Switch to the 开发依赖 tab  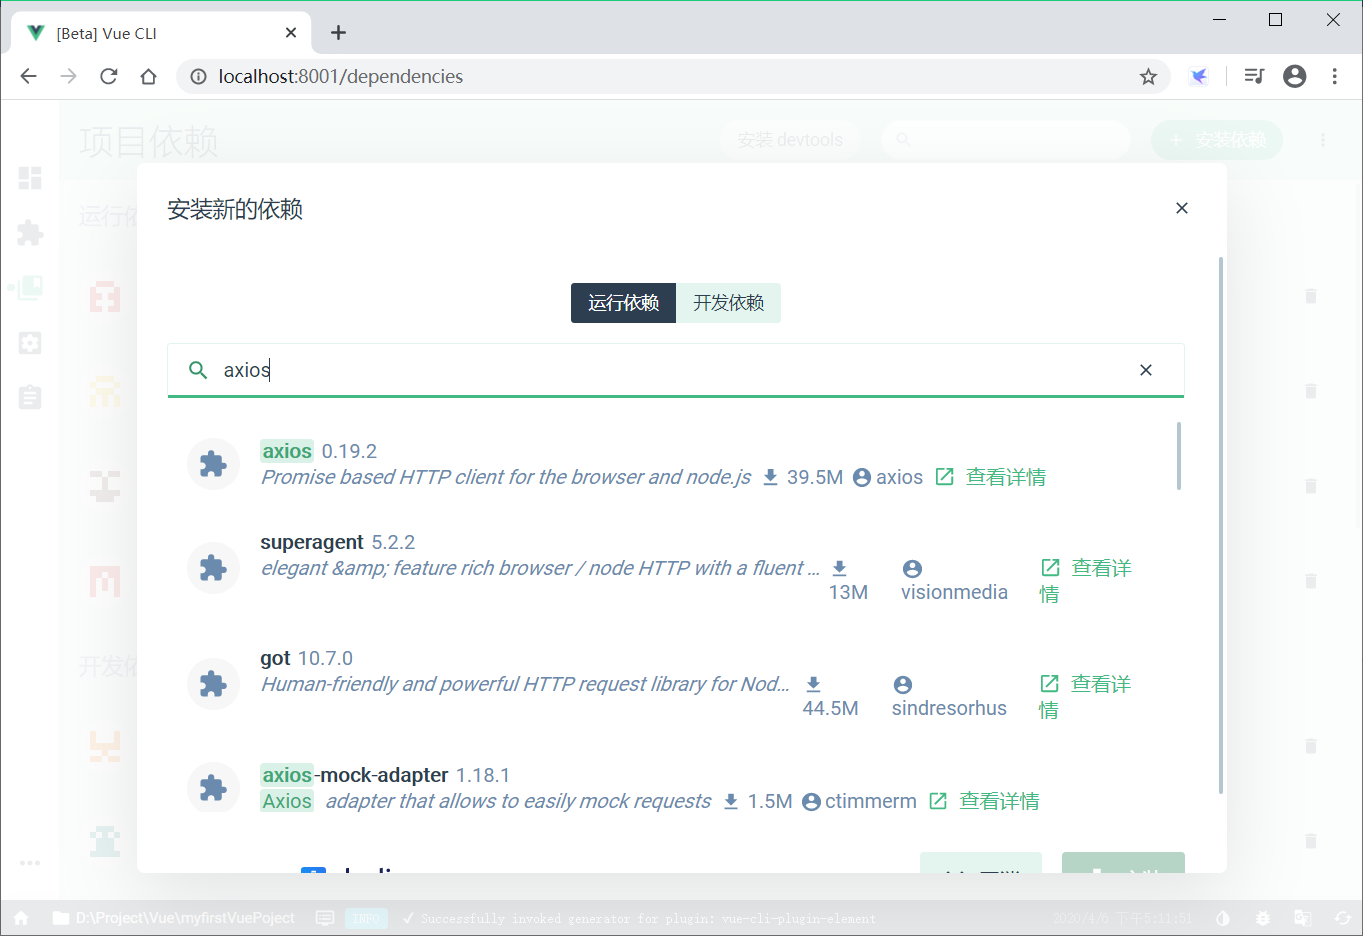coord(728,303)
